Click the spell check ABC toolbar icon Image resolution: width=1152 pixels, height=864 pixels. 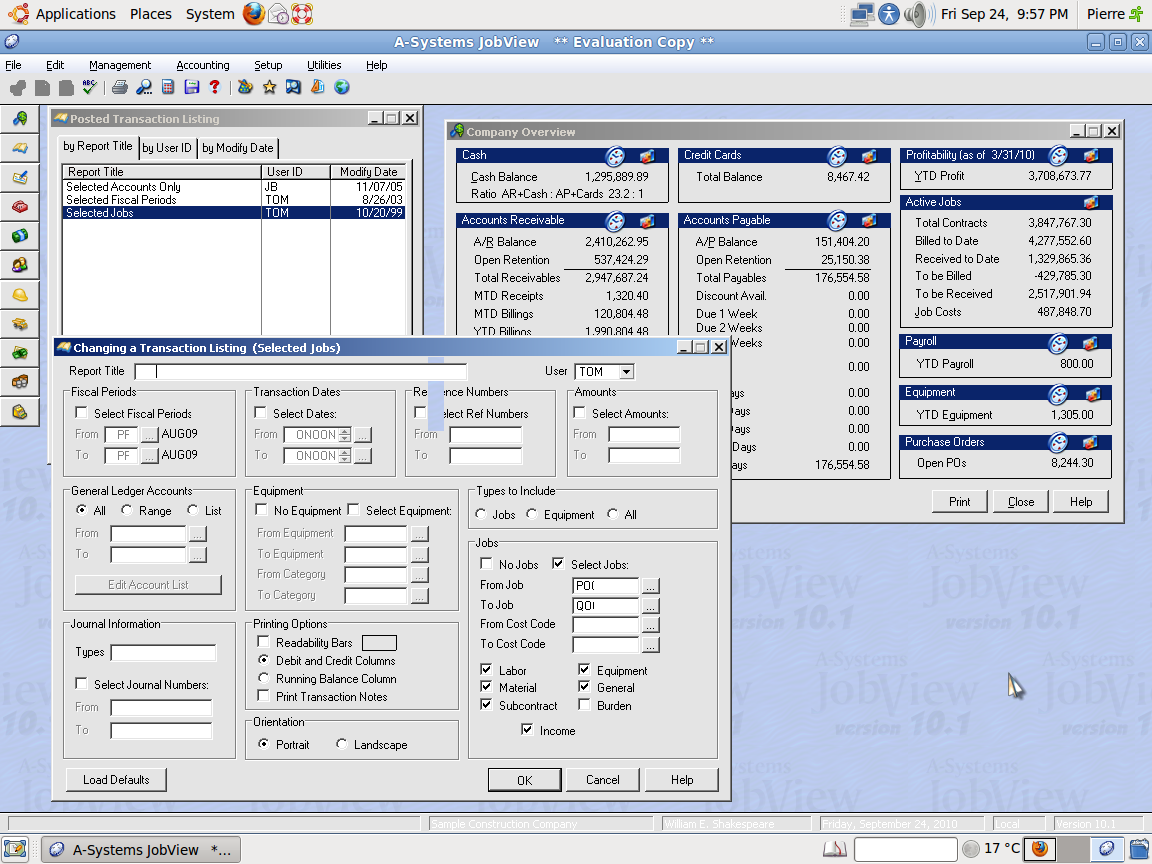(89, 88)
